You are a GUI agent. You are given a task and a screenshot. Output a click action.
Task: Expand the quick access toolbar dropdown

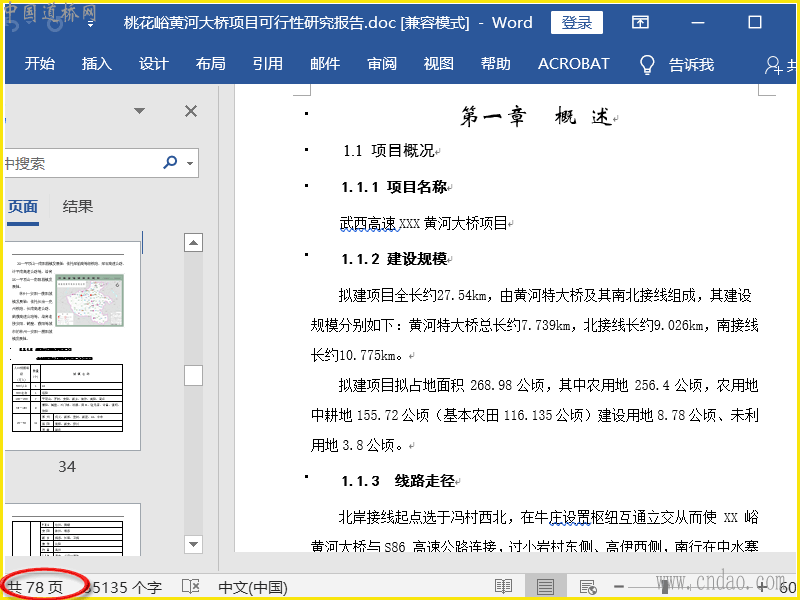pyautogui.click(x=90, y=23)
